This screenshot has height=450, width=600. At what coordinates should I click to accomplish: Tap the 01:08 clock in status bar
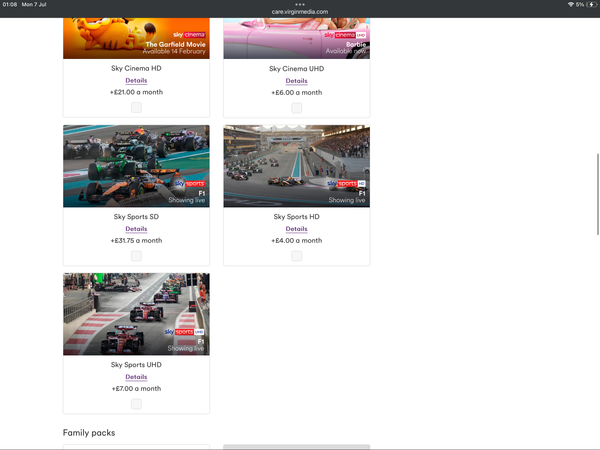10,5
